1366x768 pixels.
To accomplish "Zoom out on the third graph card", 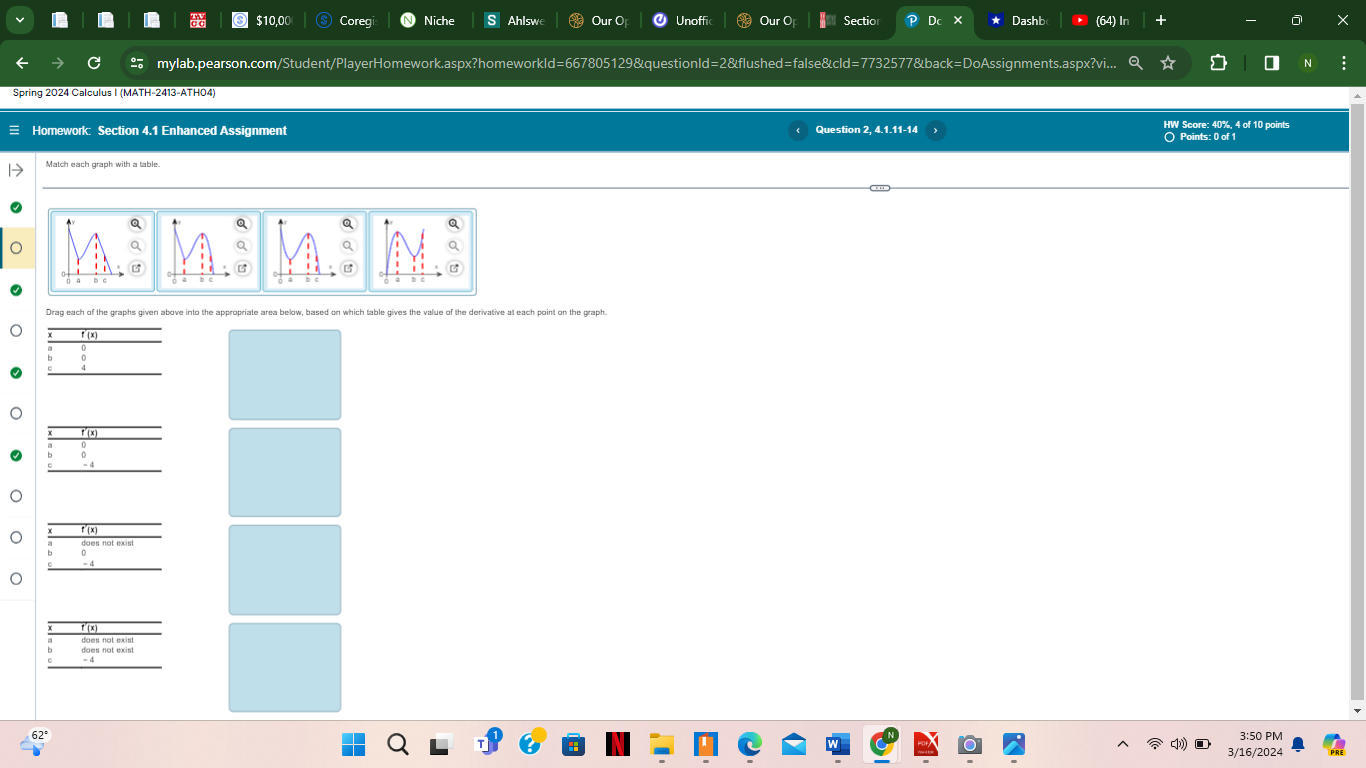I will (348, 245).
